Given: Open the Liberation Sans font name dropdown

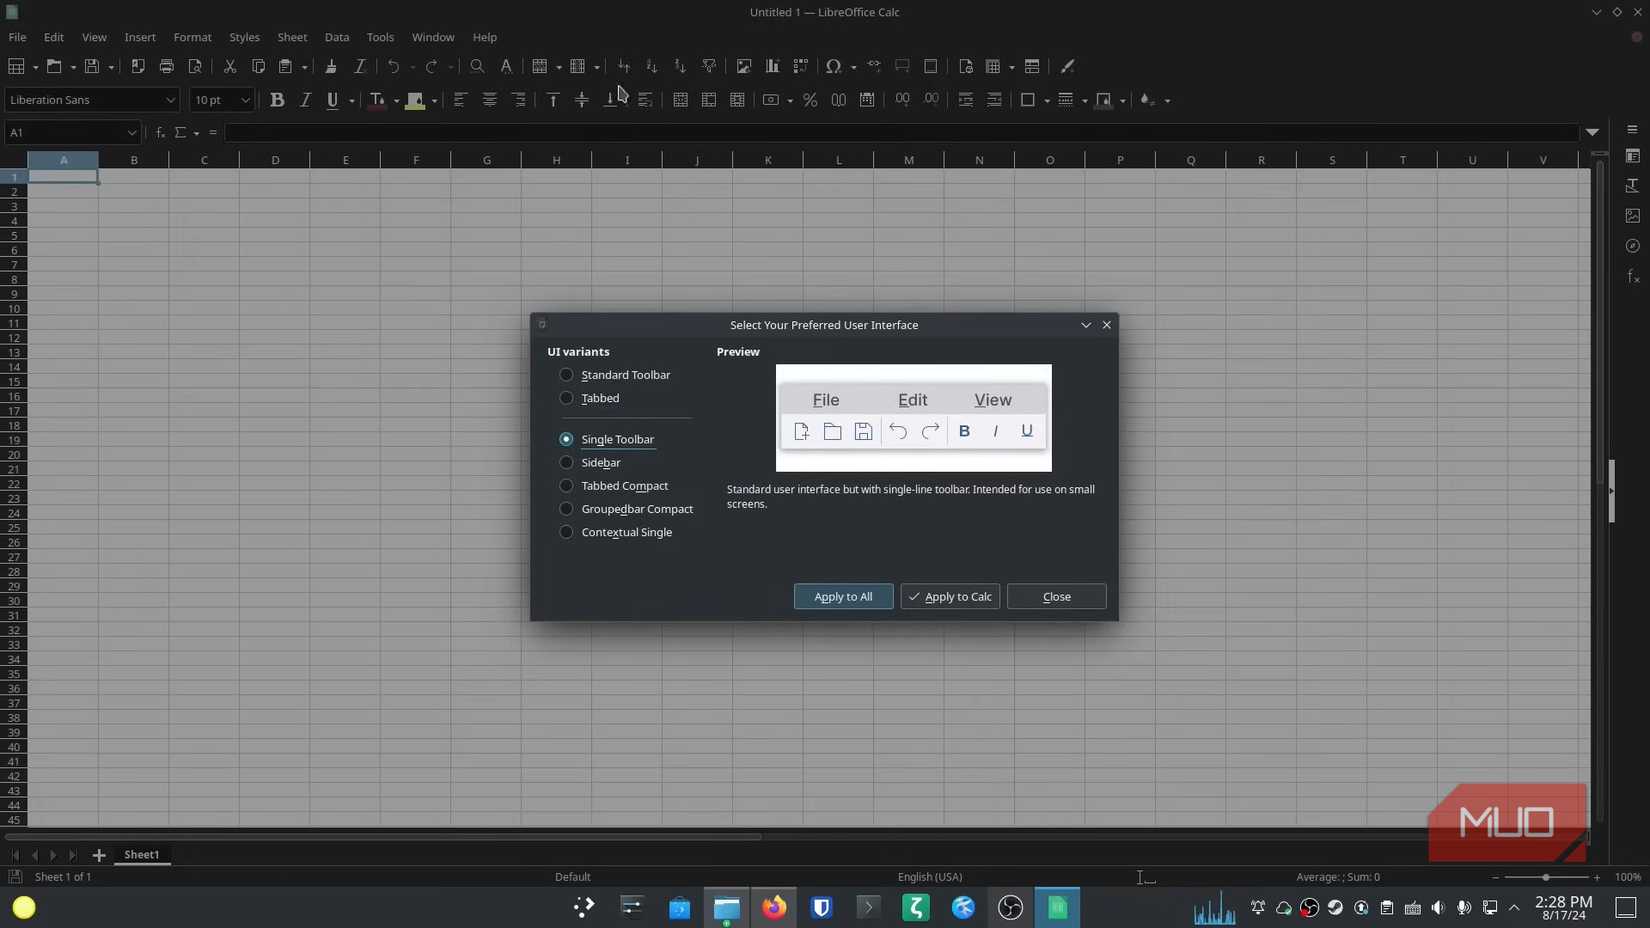Looking at the screenshot, I should 170,100.
